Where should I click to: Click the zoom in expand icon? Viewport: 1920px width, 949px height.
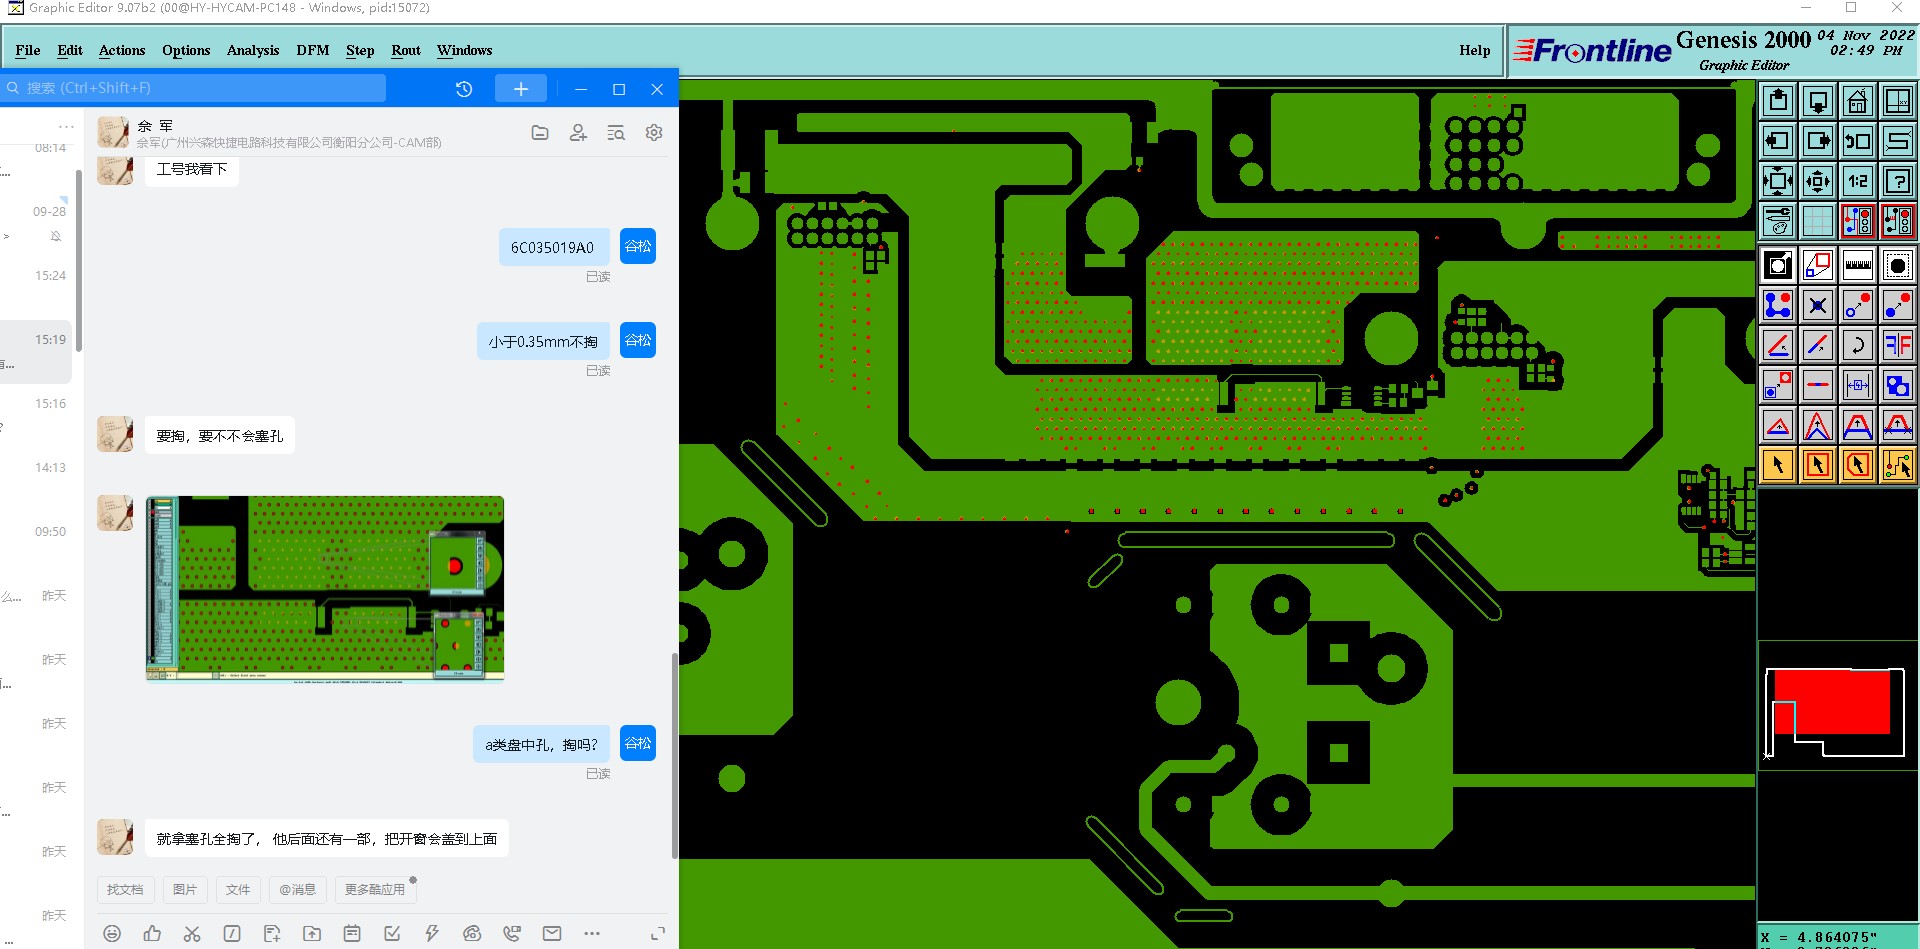pyautogui.click(x=1778, y=181)
